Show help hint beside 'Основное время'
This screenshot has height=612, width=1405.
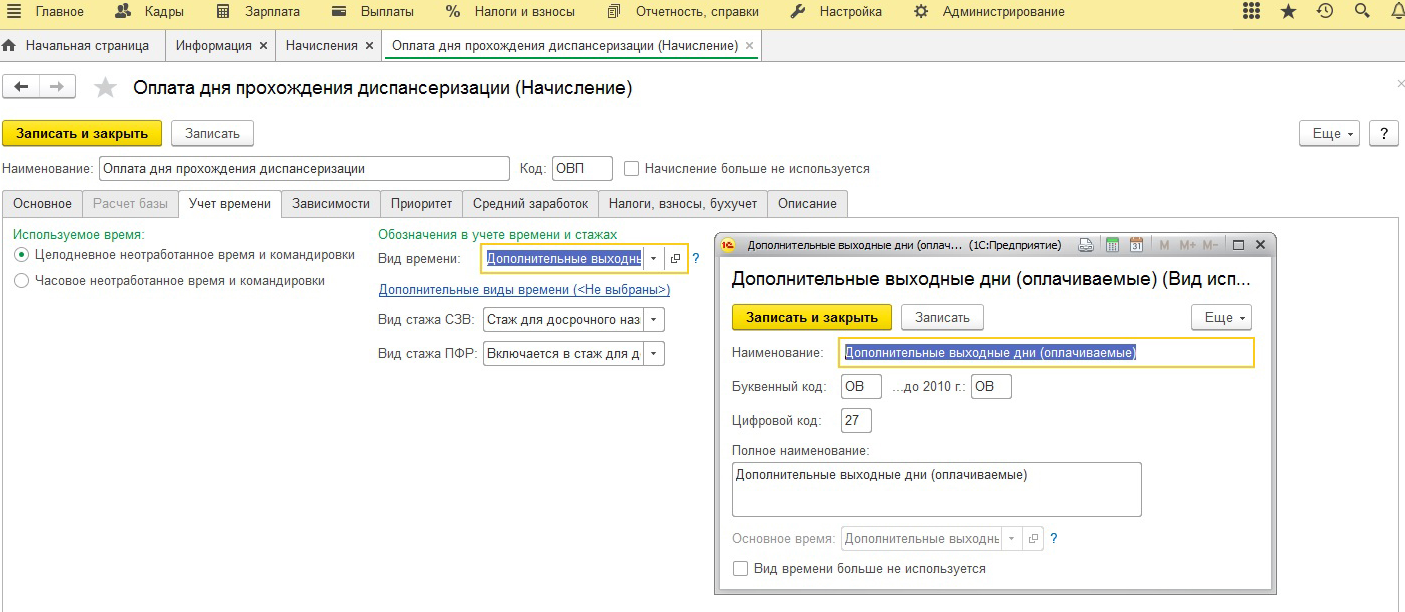tap(1054, 538)
